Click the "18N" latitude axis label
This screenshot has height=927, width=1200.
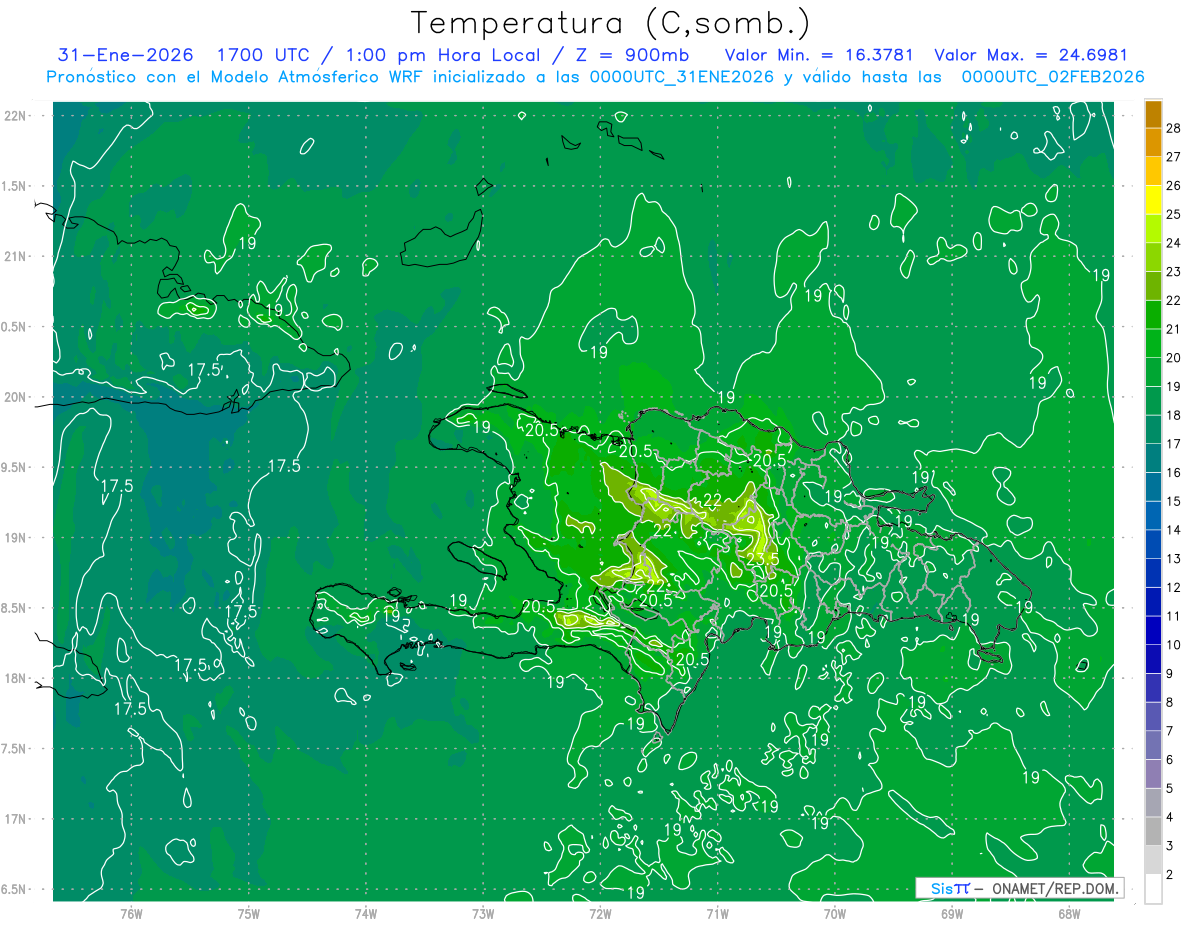(17, 679)
